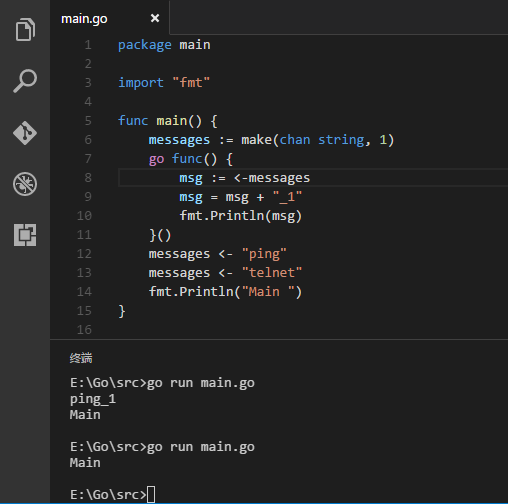The height and width of the screenshot is (504, 508).
Task: Click the 终端 terminal panel label
Action: click(81, 358)
